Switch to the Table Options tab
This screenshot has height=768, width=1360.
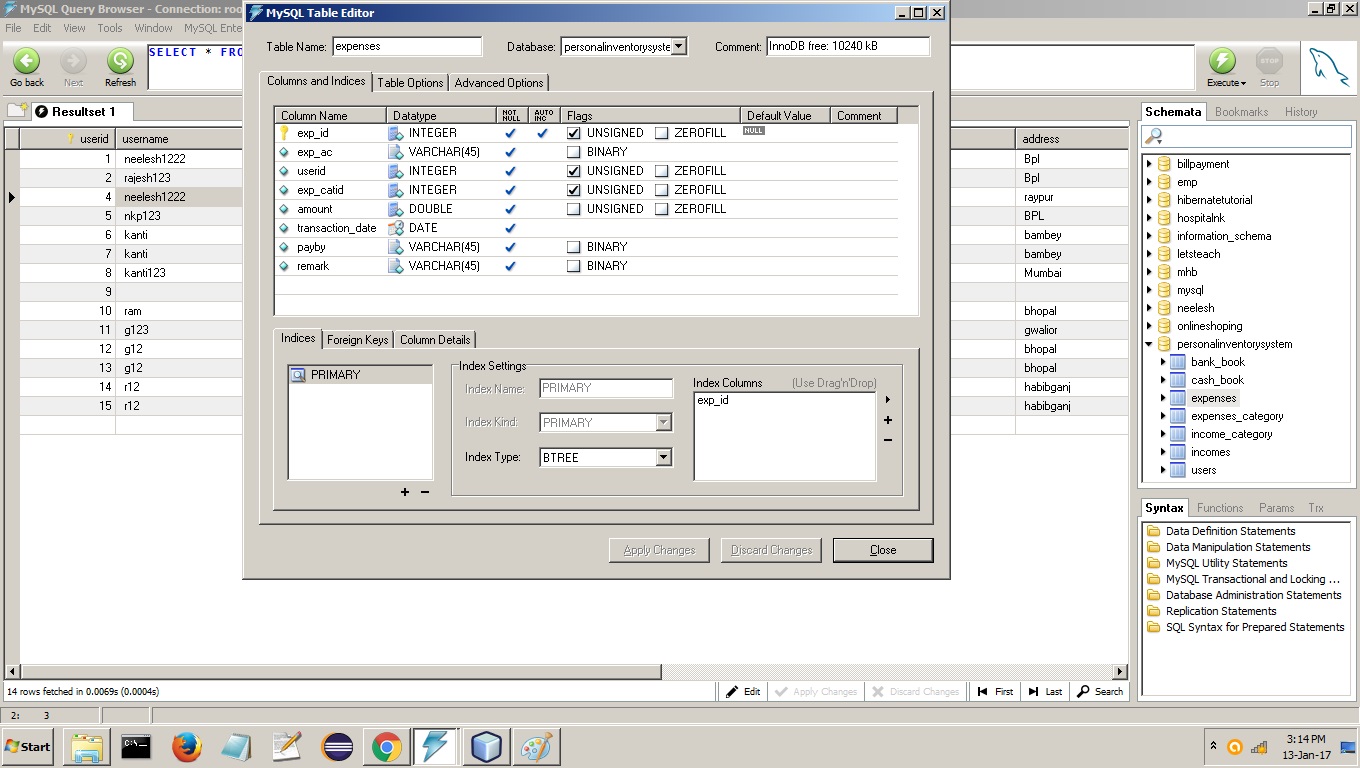(x=410, y=83)
